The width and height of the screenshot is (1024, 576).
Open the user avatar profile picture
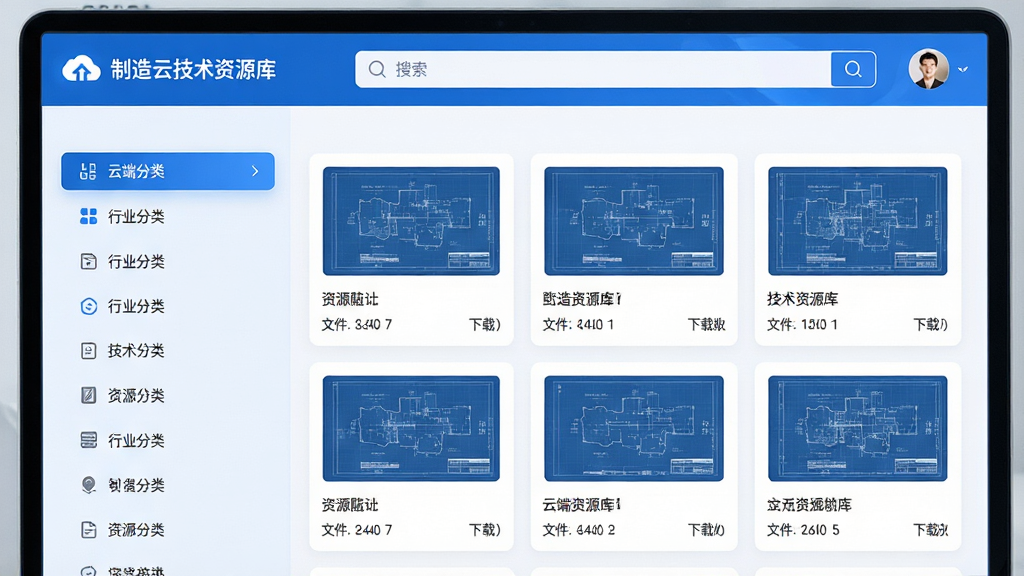929,69
